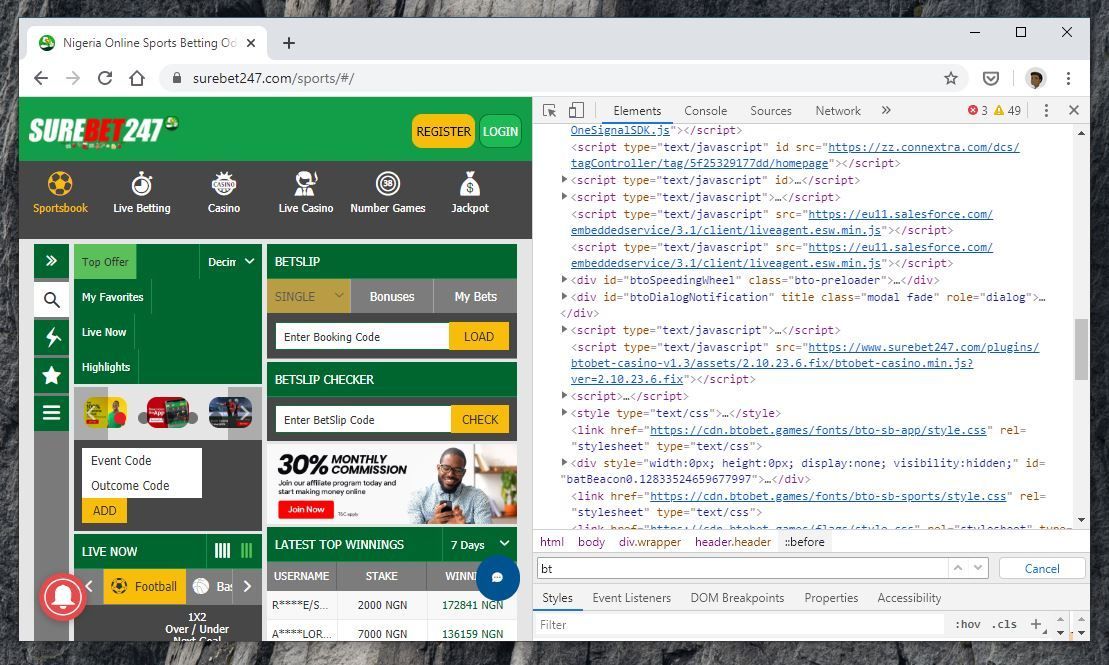Expand the btoSpeedingWheel div node
1109x665 pixels.
coord(564,279)
